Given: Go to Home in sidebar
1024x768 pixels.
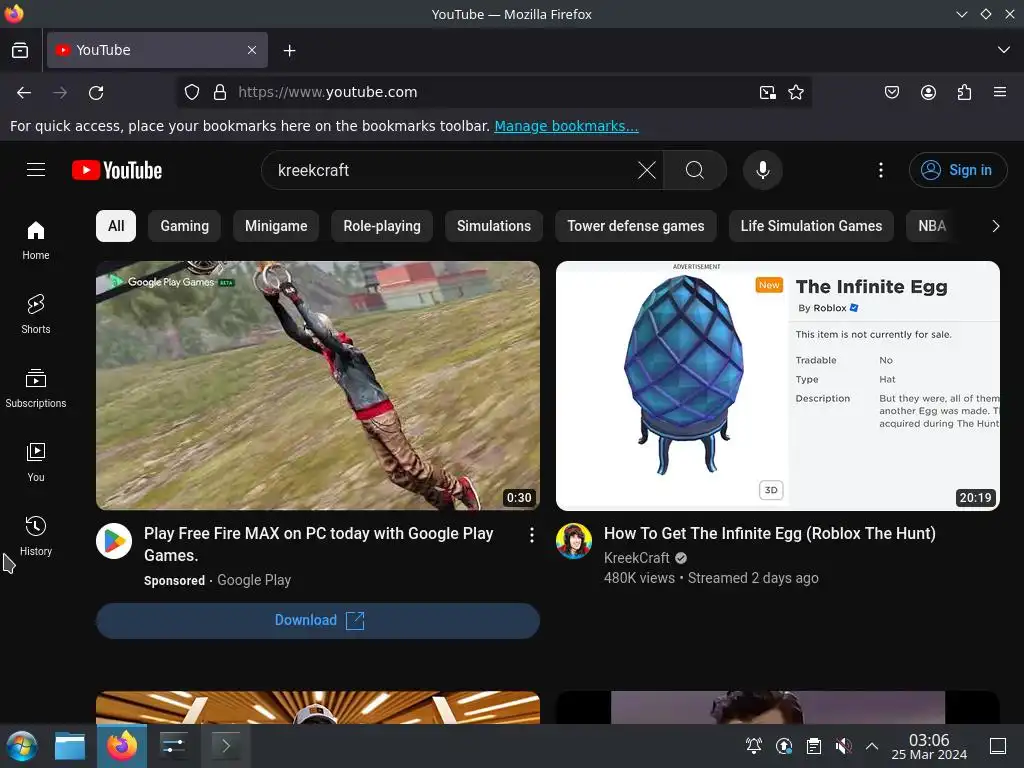Looking at the screenshot, I should pyautogui.click(x=36, y=240).
